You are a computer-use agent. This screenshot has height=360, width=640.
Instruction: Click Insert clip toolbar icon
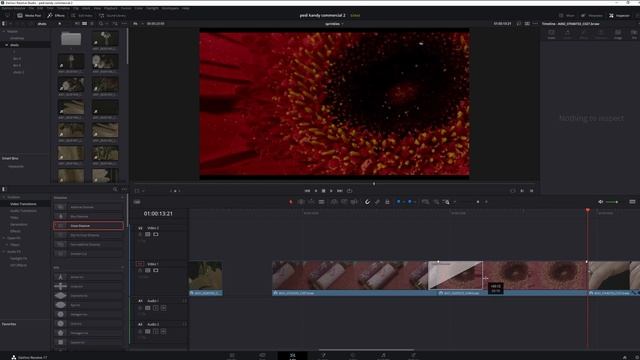[x=334, y=202]
